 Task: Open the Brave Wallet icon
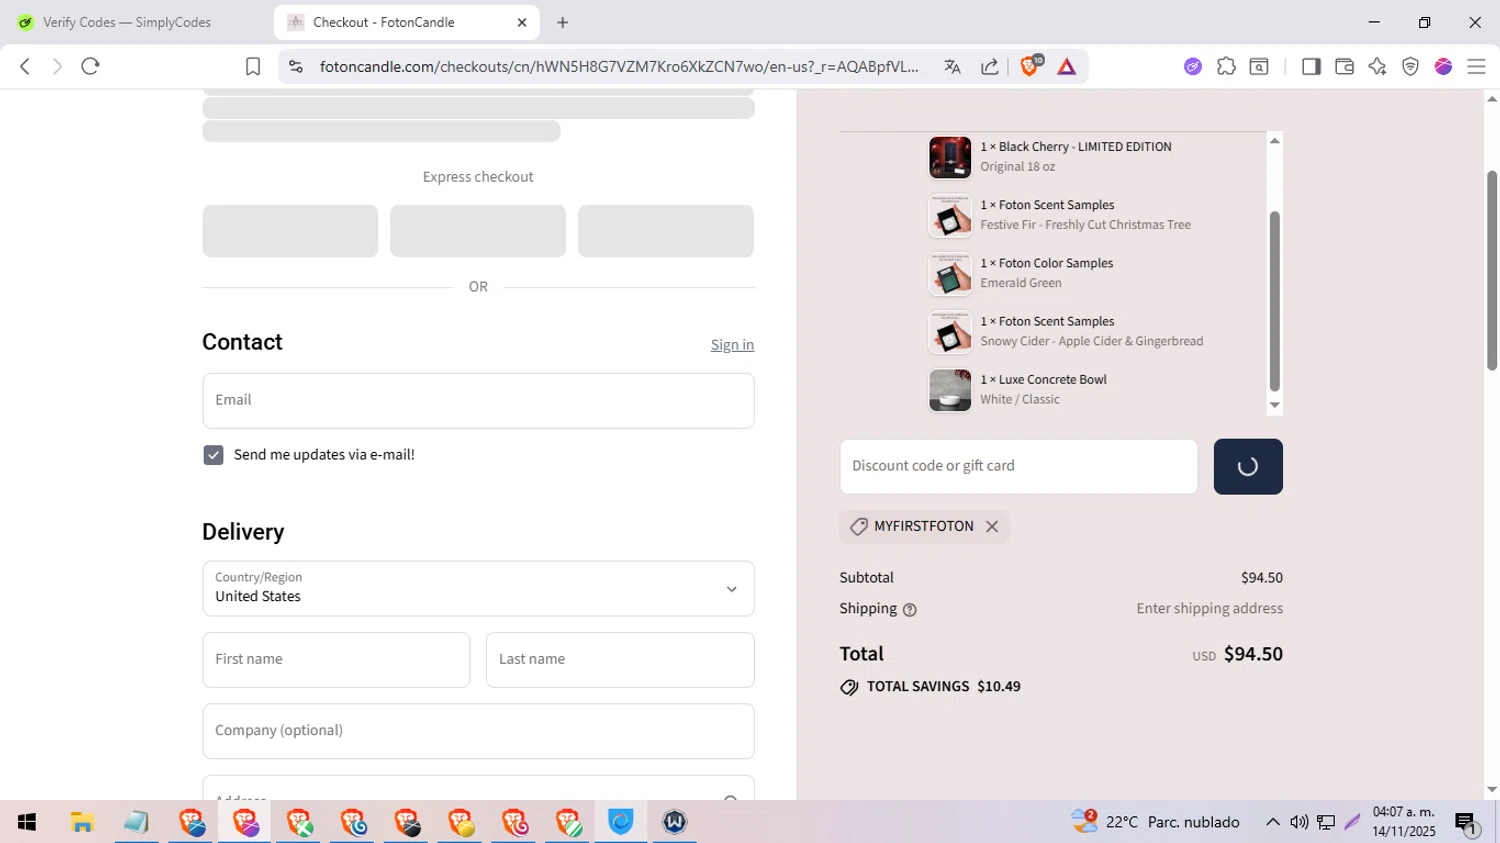coord(1344,66)
